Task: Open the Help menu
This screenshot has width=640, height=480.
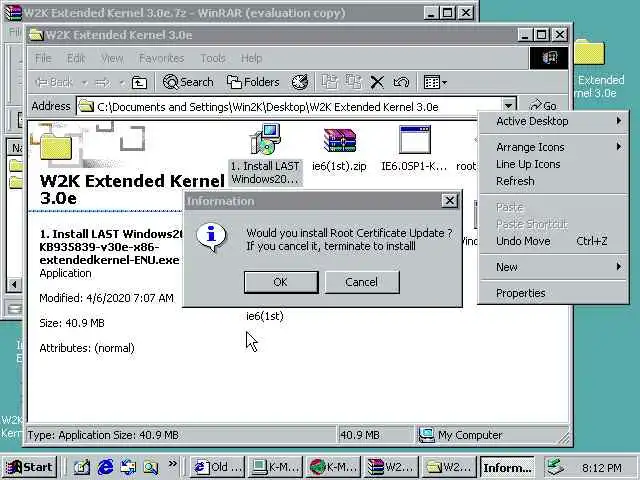Action: click(x=251, y=58)
